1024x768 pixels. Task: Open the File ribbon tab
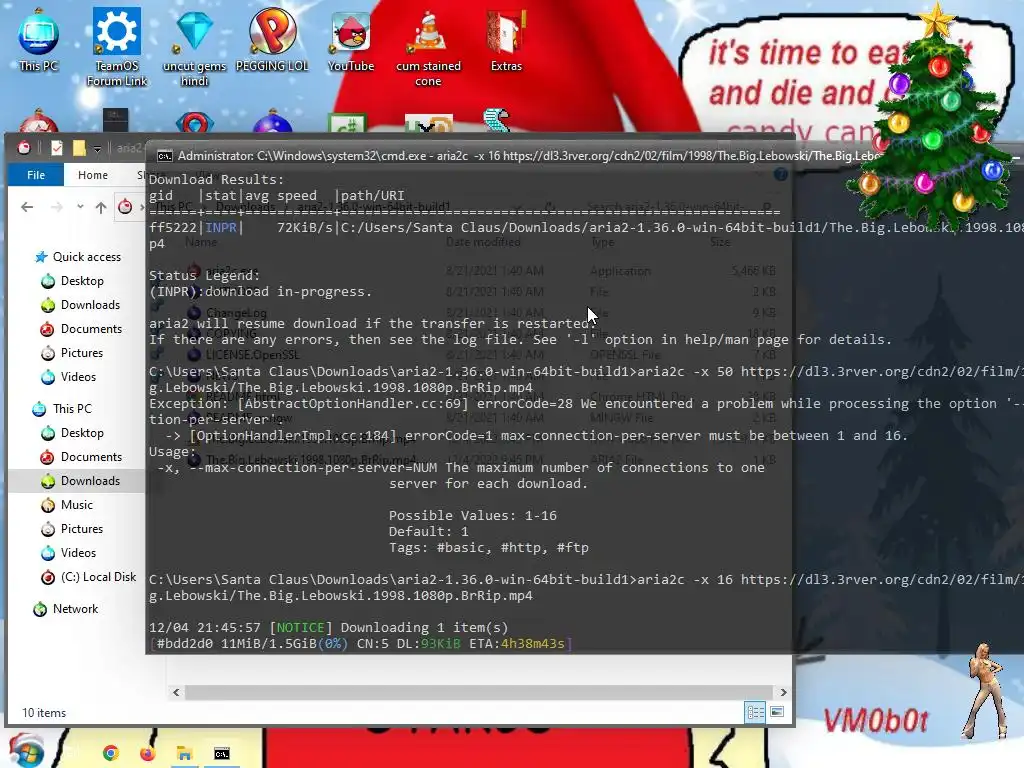36,175
